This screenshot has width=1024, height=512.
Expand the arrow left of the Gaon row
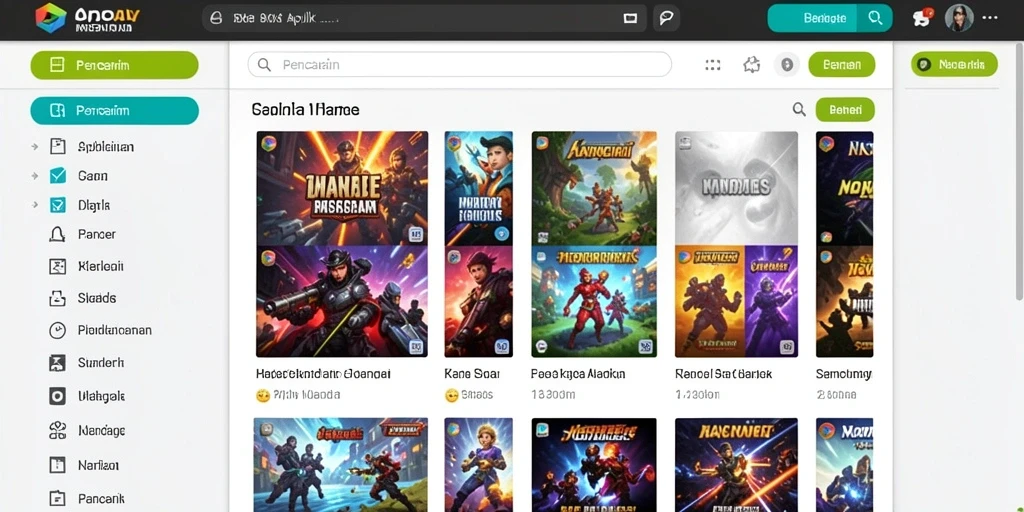click(35, 176)
